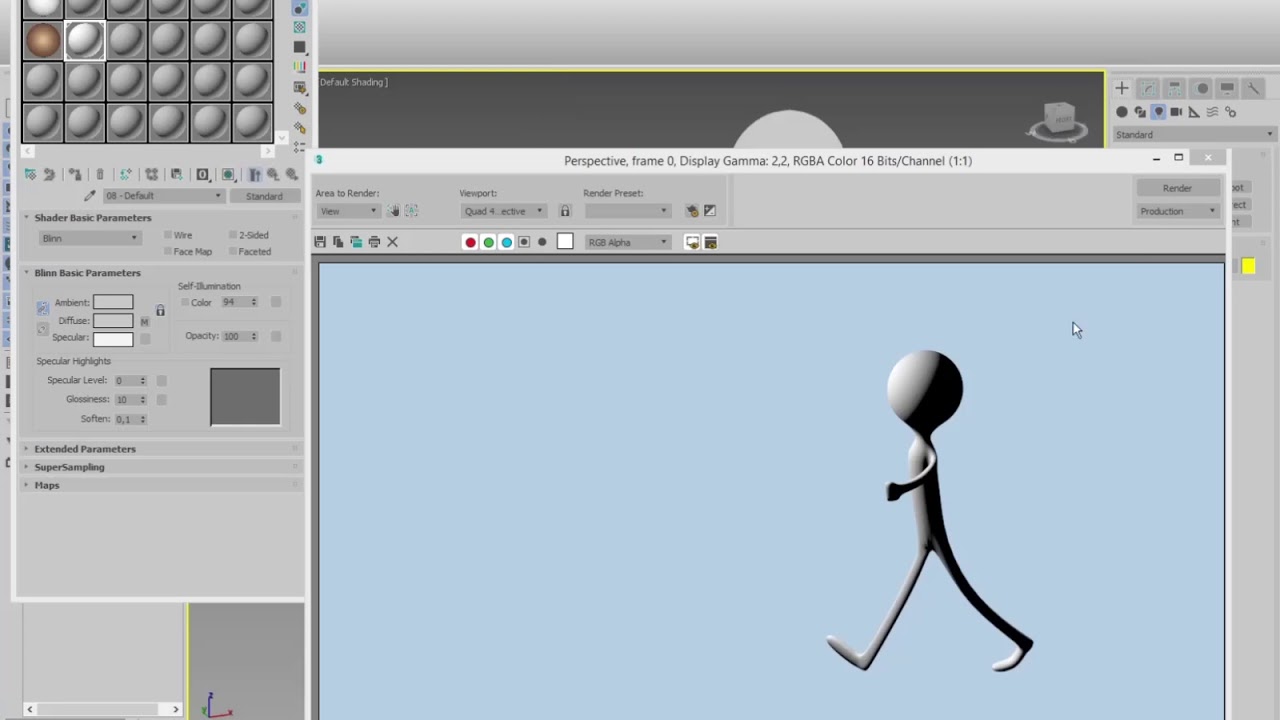Screen dimensions: 1280x720
Task: Enable the 2-Sided checkbox
Action: [x=233, y=235]
